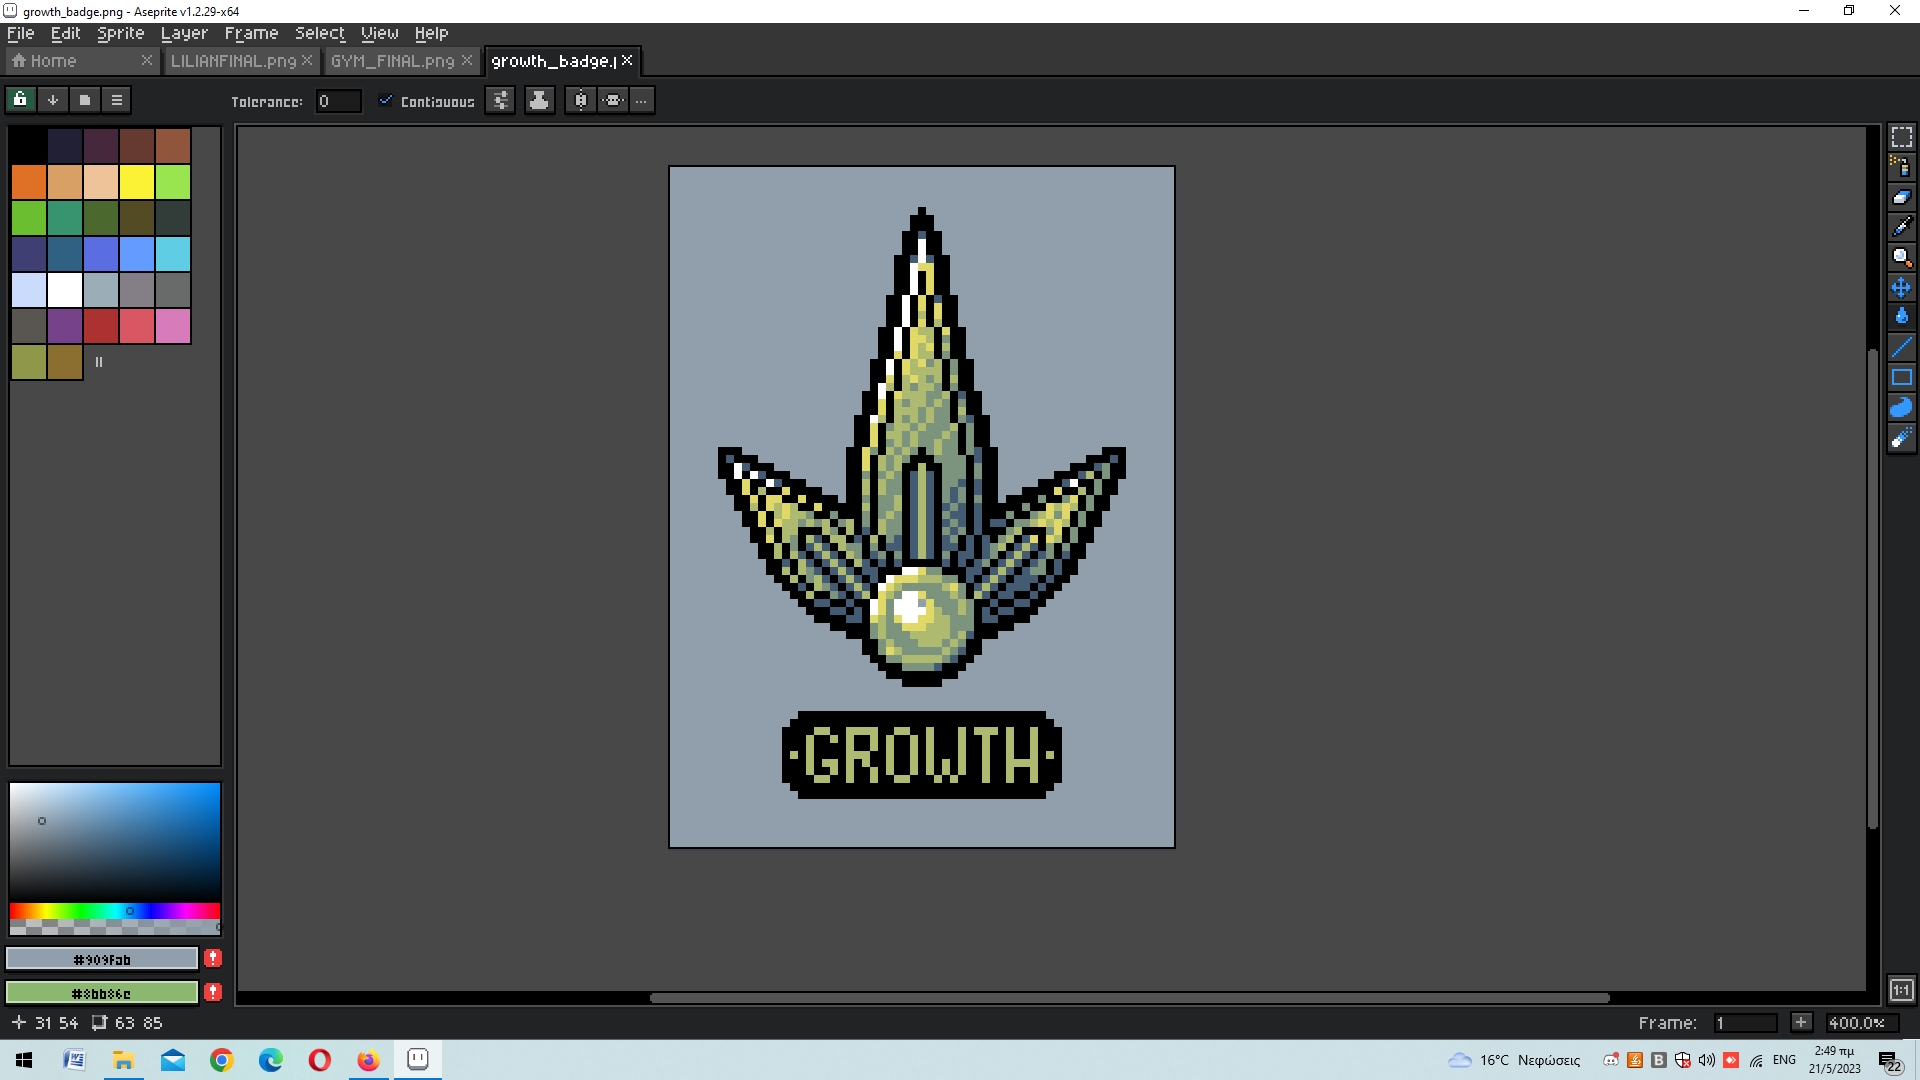Viewport: 1920px width, 1080px height.
Task: Pick the black palette swatch
Action: pyautogui.click(x=29, y=146)
